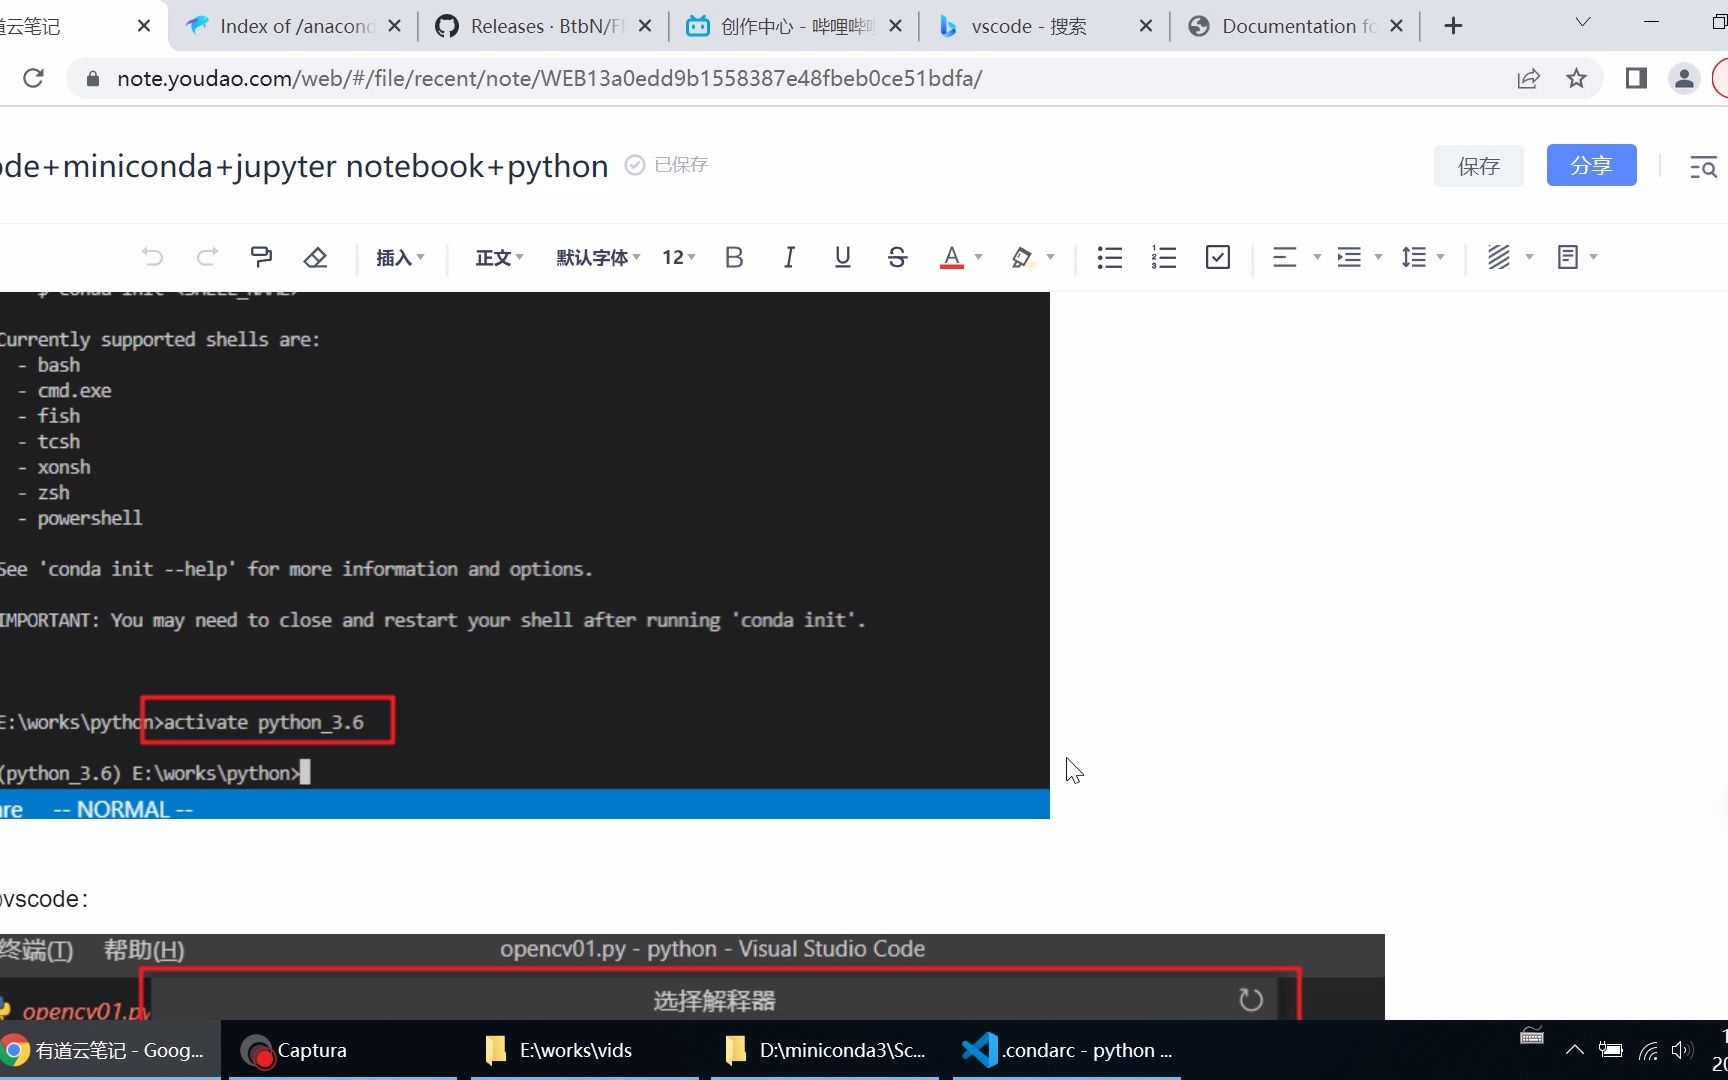Expand the line spacing dropdown
This screenshot has width=1728, height=1080.
pos(1422,257)
